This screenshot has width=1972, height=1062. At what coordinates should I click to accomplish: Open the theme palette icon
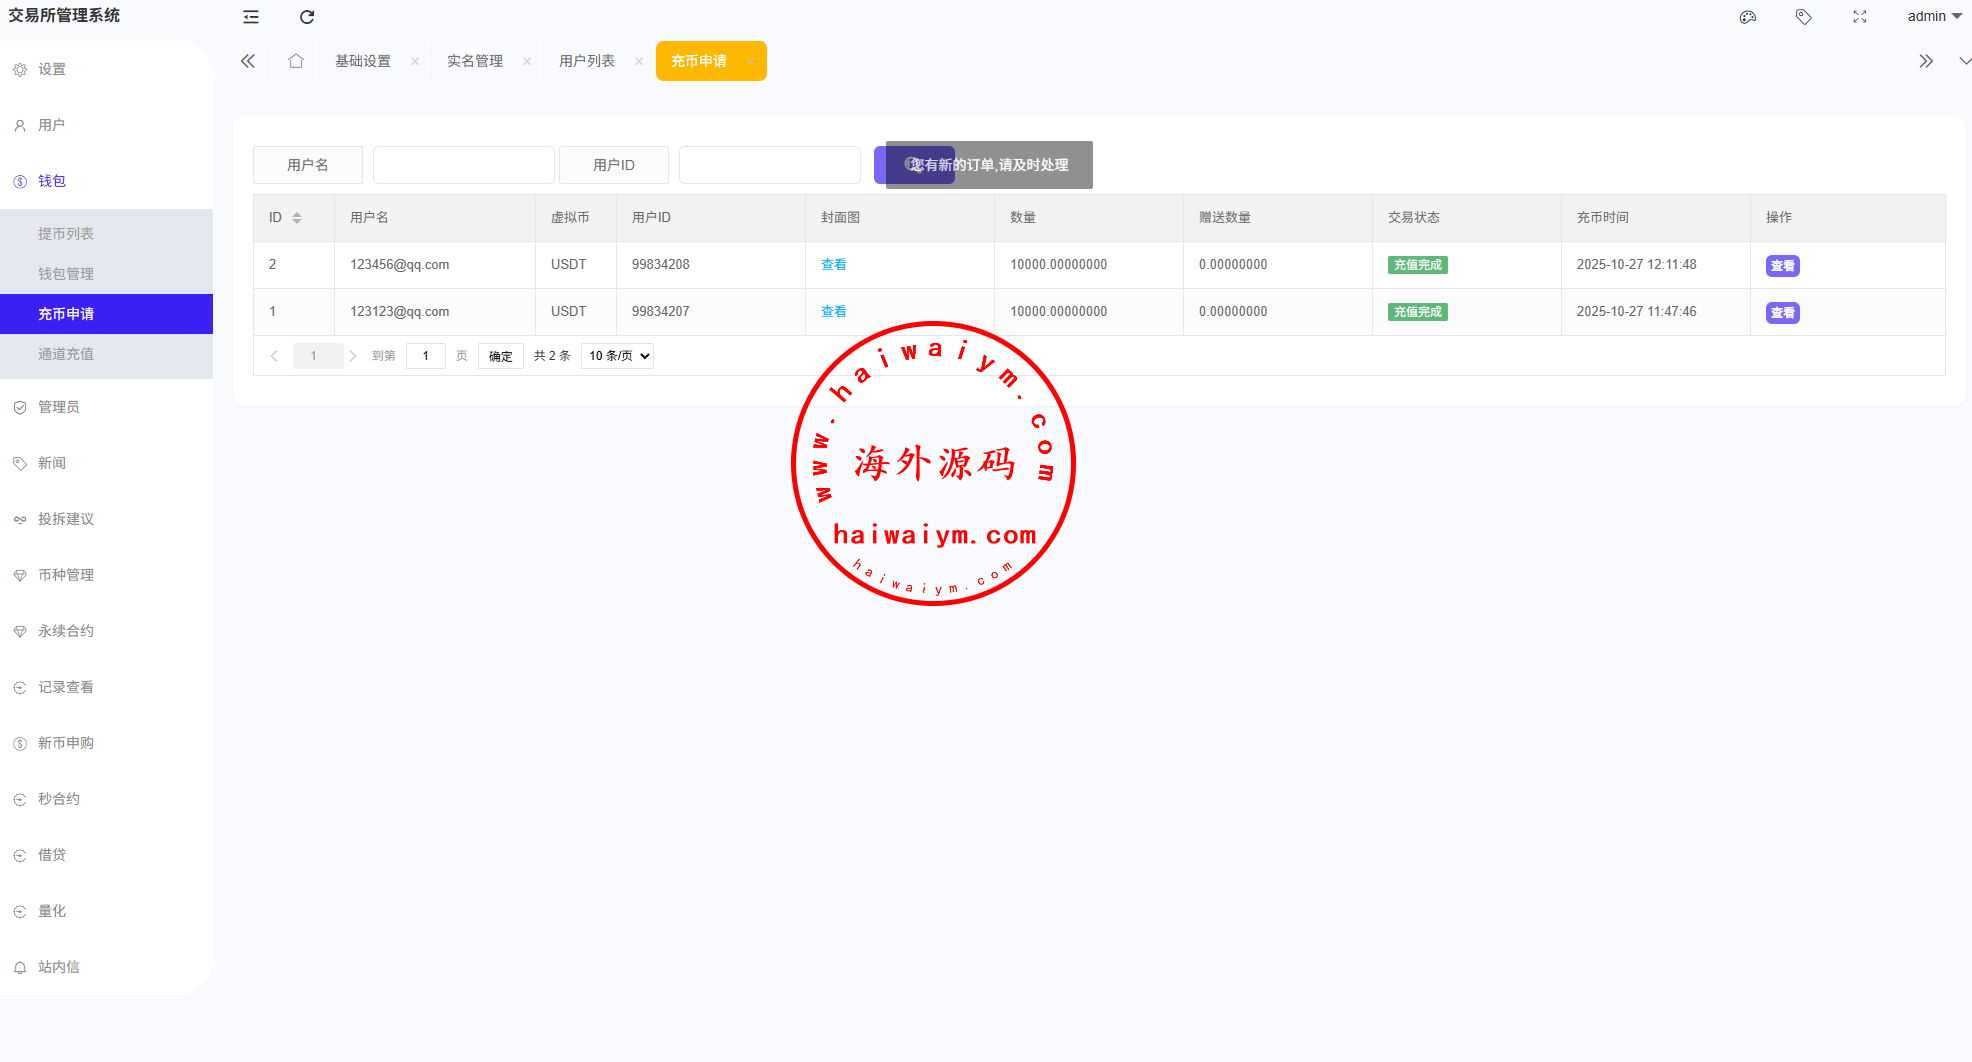pyautogui.click(x=1748, y=17)
